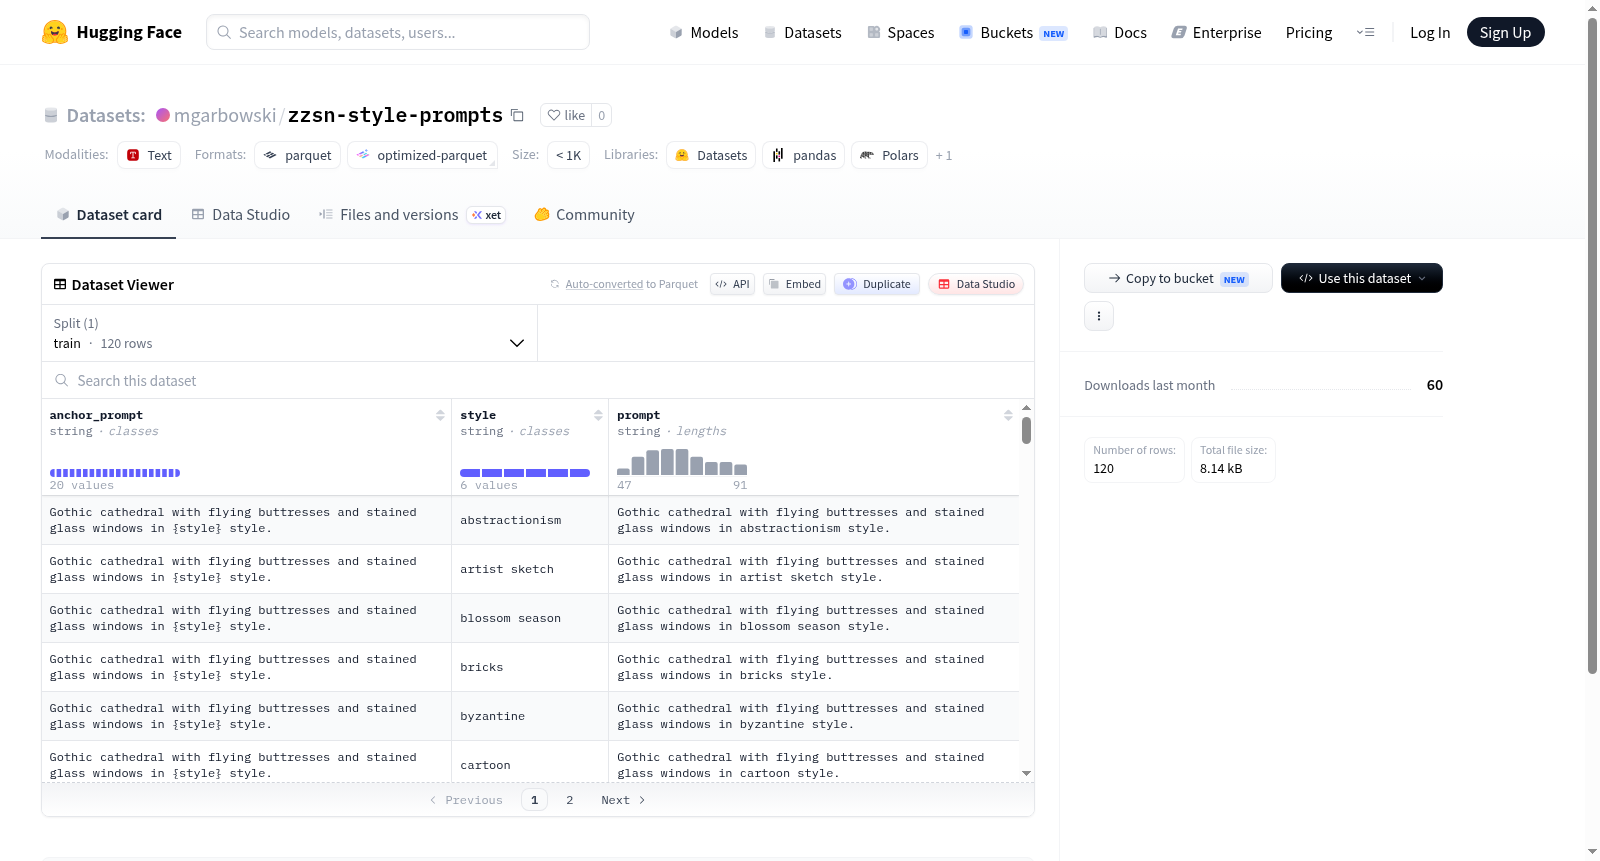1600x861 pixels.
Task: Sort the style column
Action: (598, 415)
